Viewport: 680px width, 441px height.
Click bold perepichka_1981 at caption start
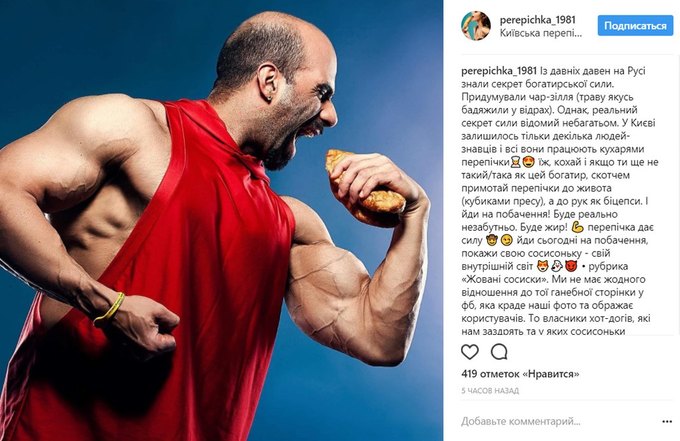(499, 71)
